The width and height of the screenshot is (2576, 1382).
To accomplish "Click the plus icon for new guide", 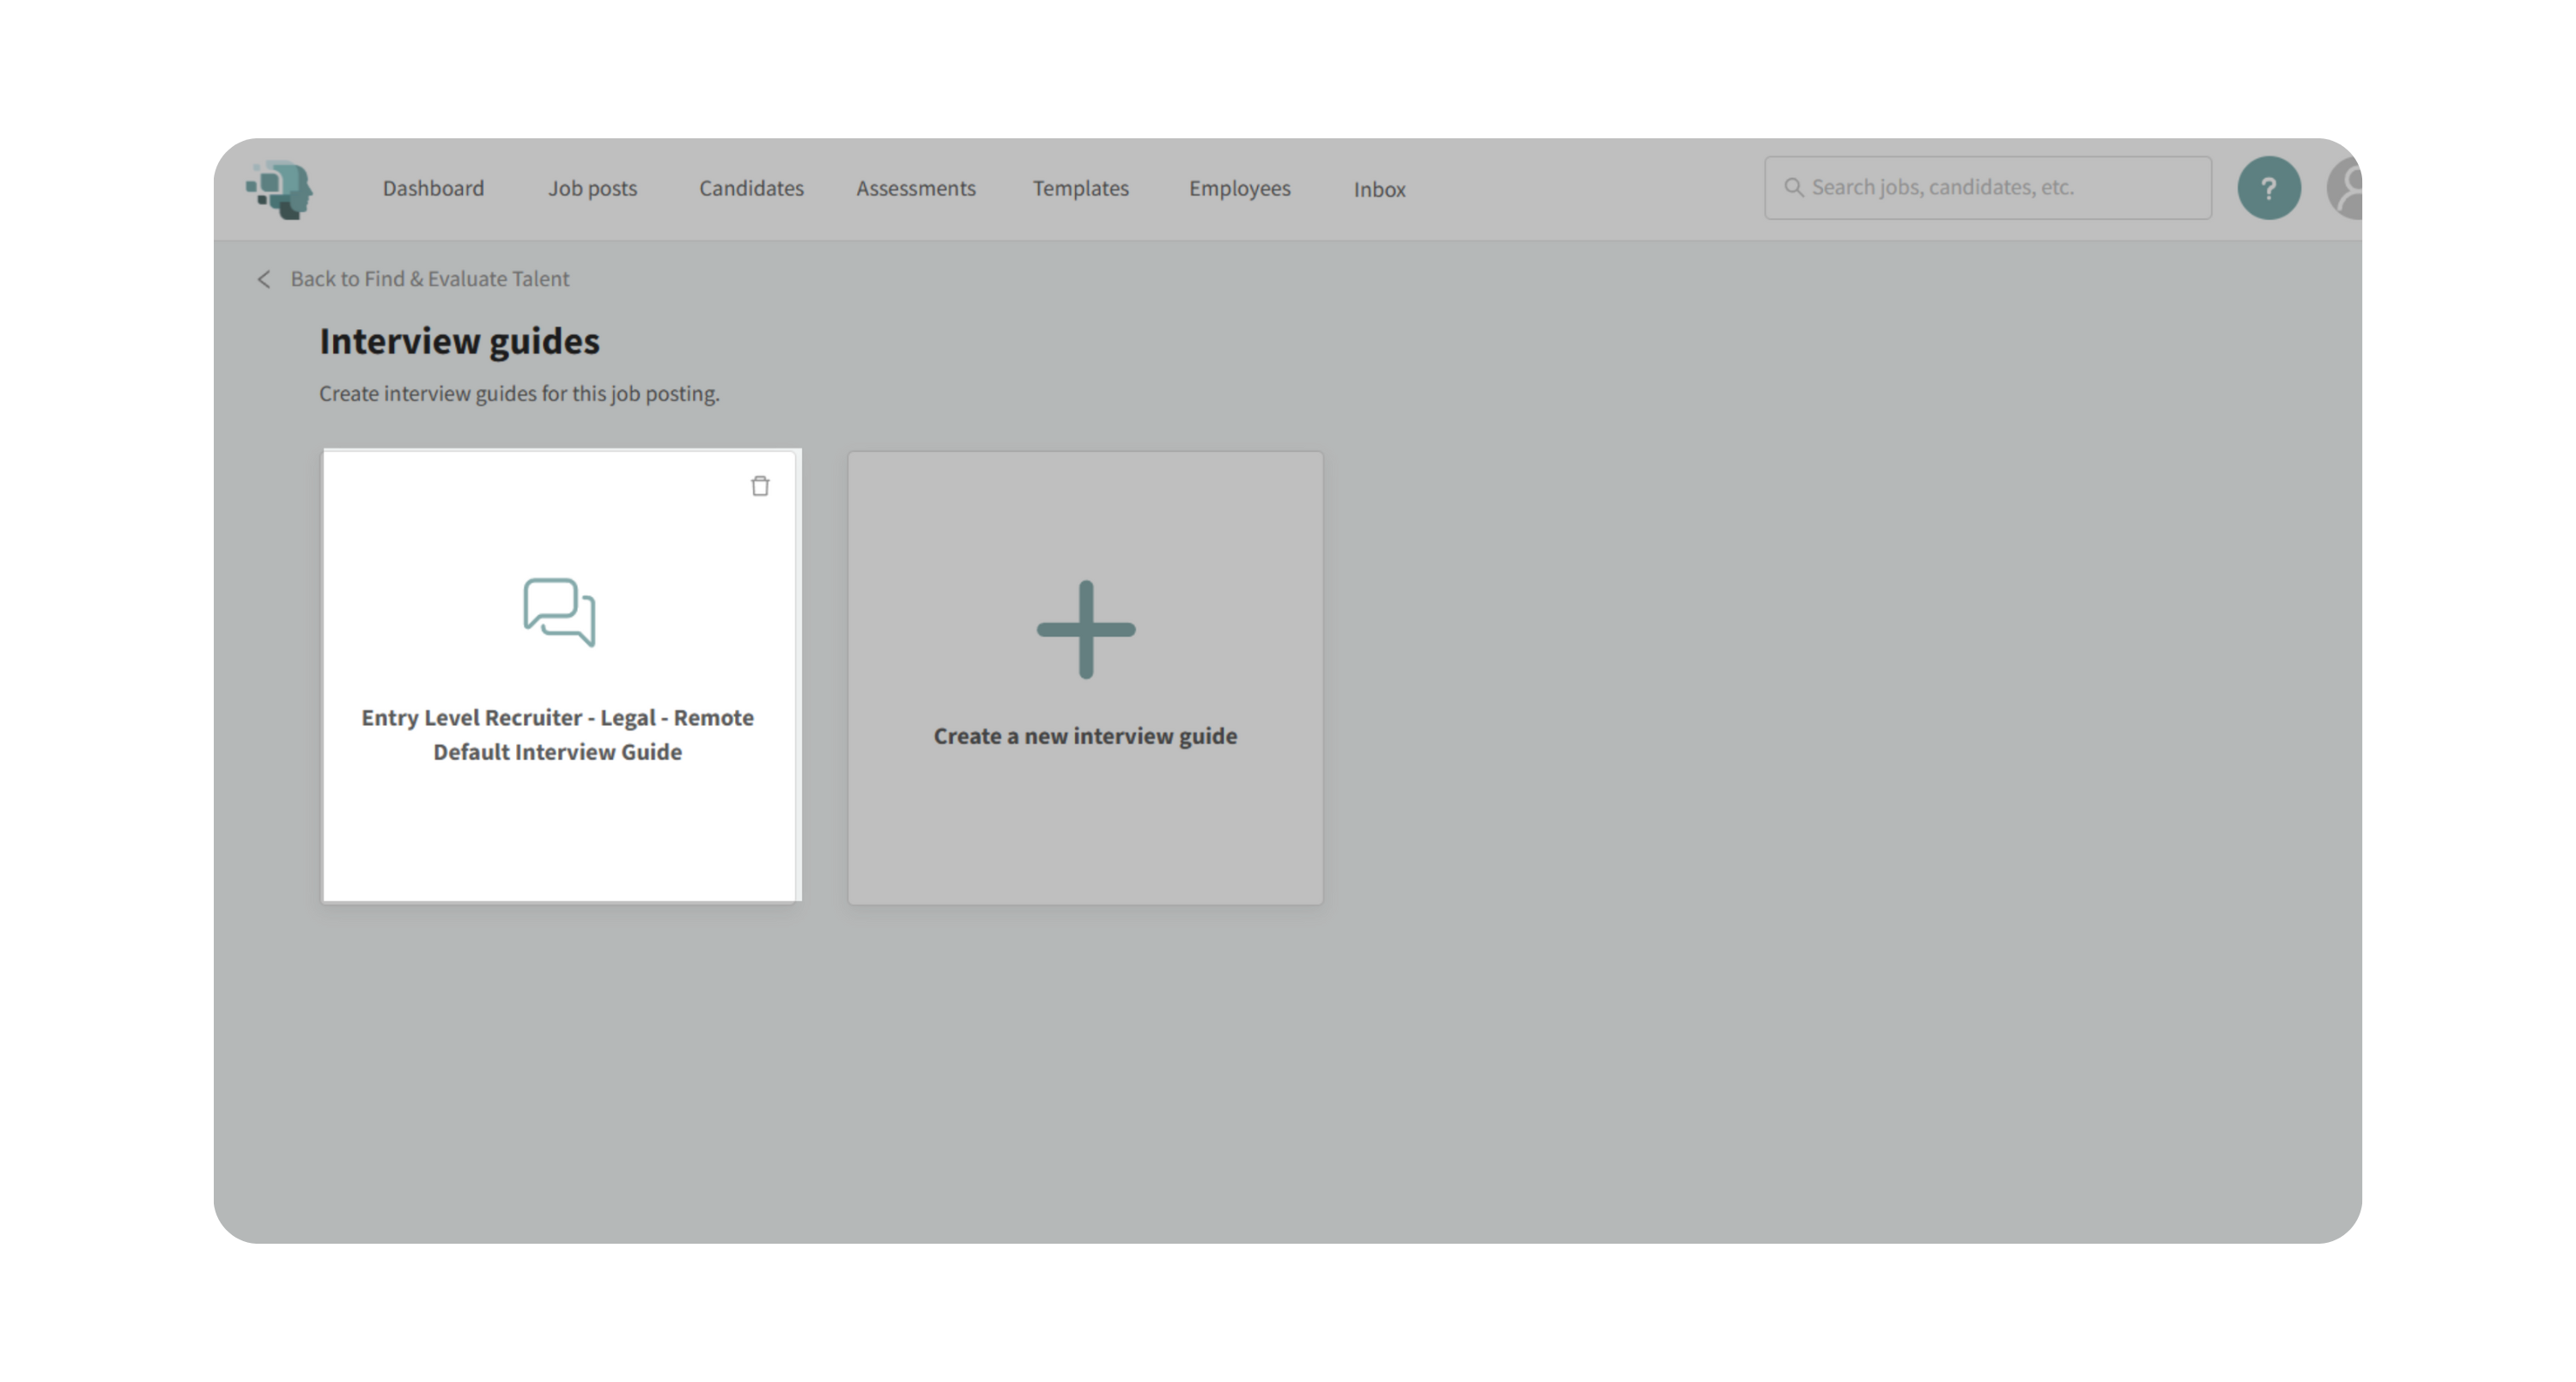I will click(1085, 629).
